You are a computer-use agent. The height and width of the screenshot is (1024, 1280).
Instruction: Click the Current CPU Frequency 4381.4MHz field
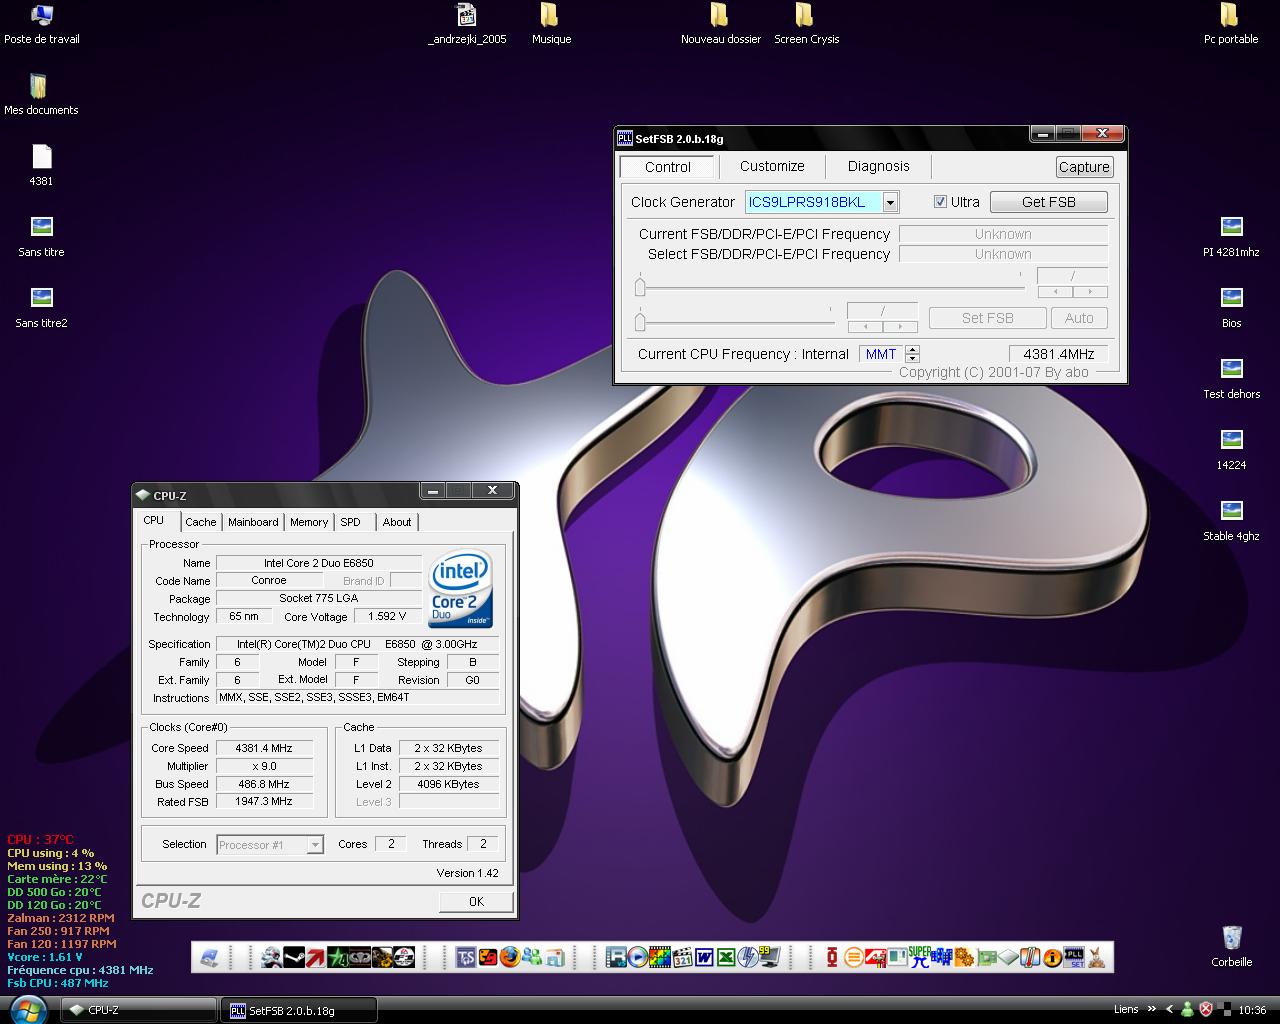(x=1058, y=354)
